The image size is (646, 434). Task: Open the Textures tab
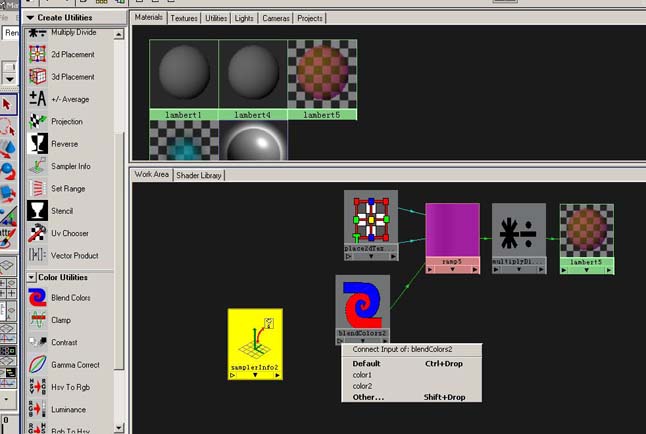click(x=184, y=18)
